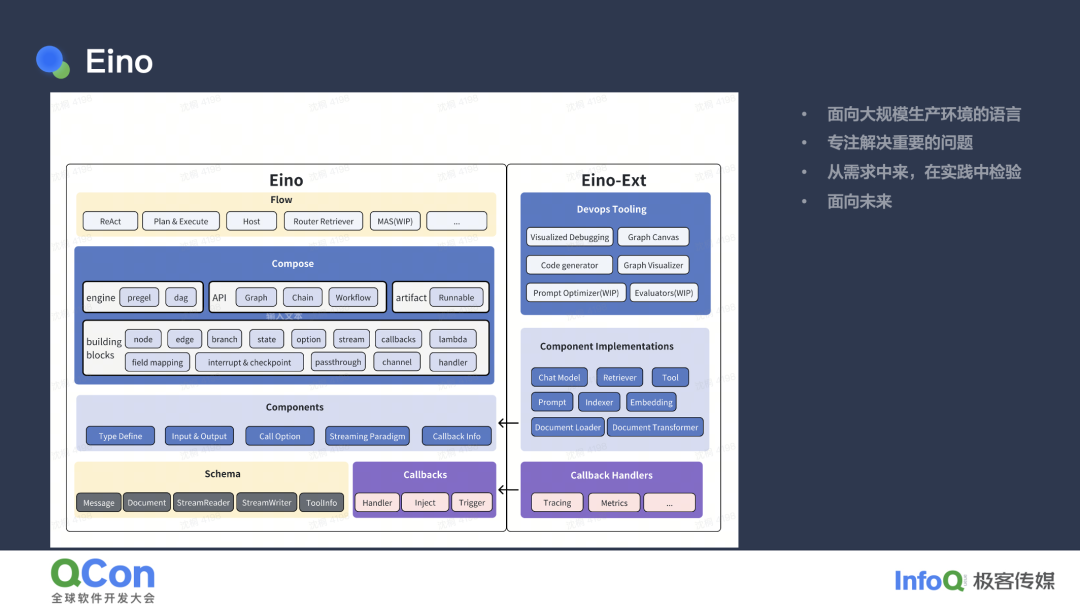Select the "Visualized Debugging" devops box
1080x611 pixels.
tap(570, 237)
